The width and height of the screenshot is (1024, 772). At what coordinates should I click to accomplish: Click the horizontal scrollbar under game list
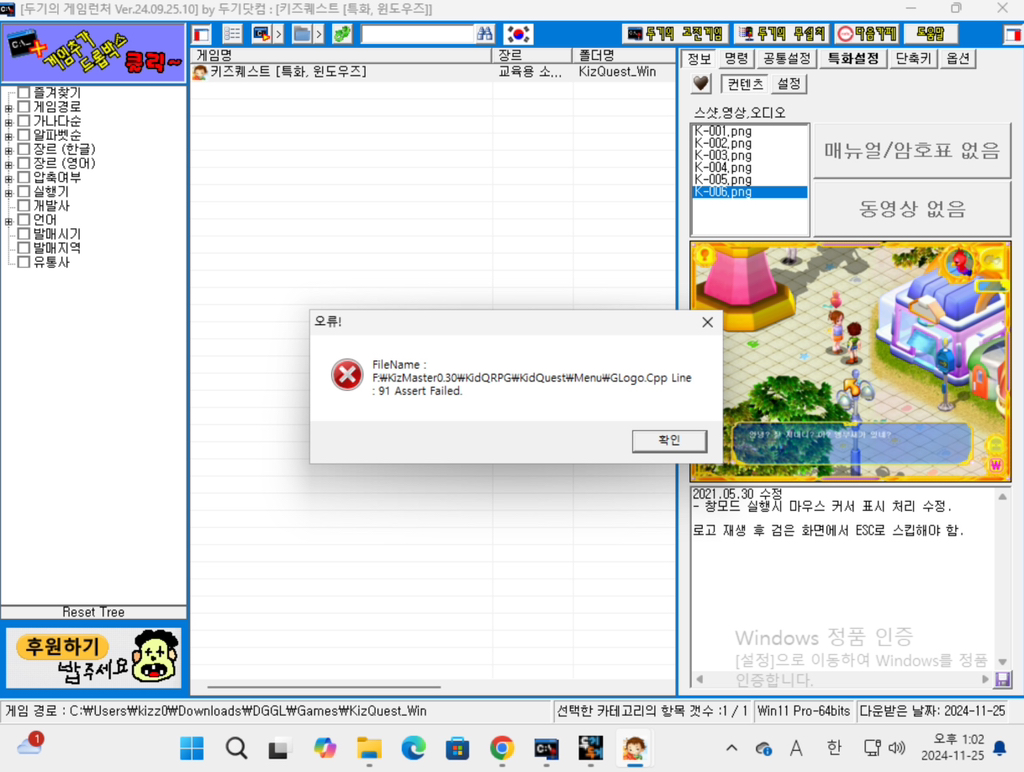point(324,687)
